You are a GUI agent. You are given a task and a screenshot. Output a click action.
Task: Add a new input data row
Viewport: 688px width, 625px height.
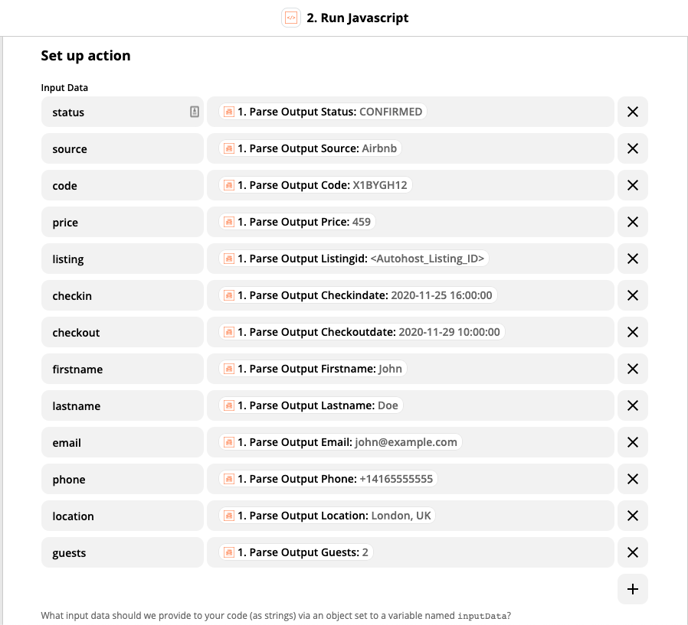point(632,589)
